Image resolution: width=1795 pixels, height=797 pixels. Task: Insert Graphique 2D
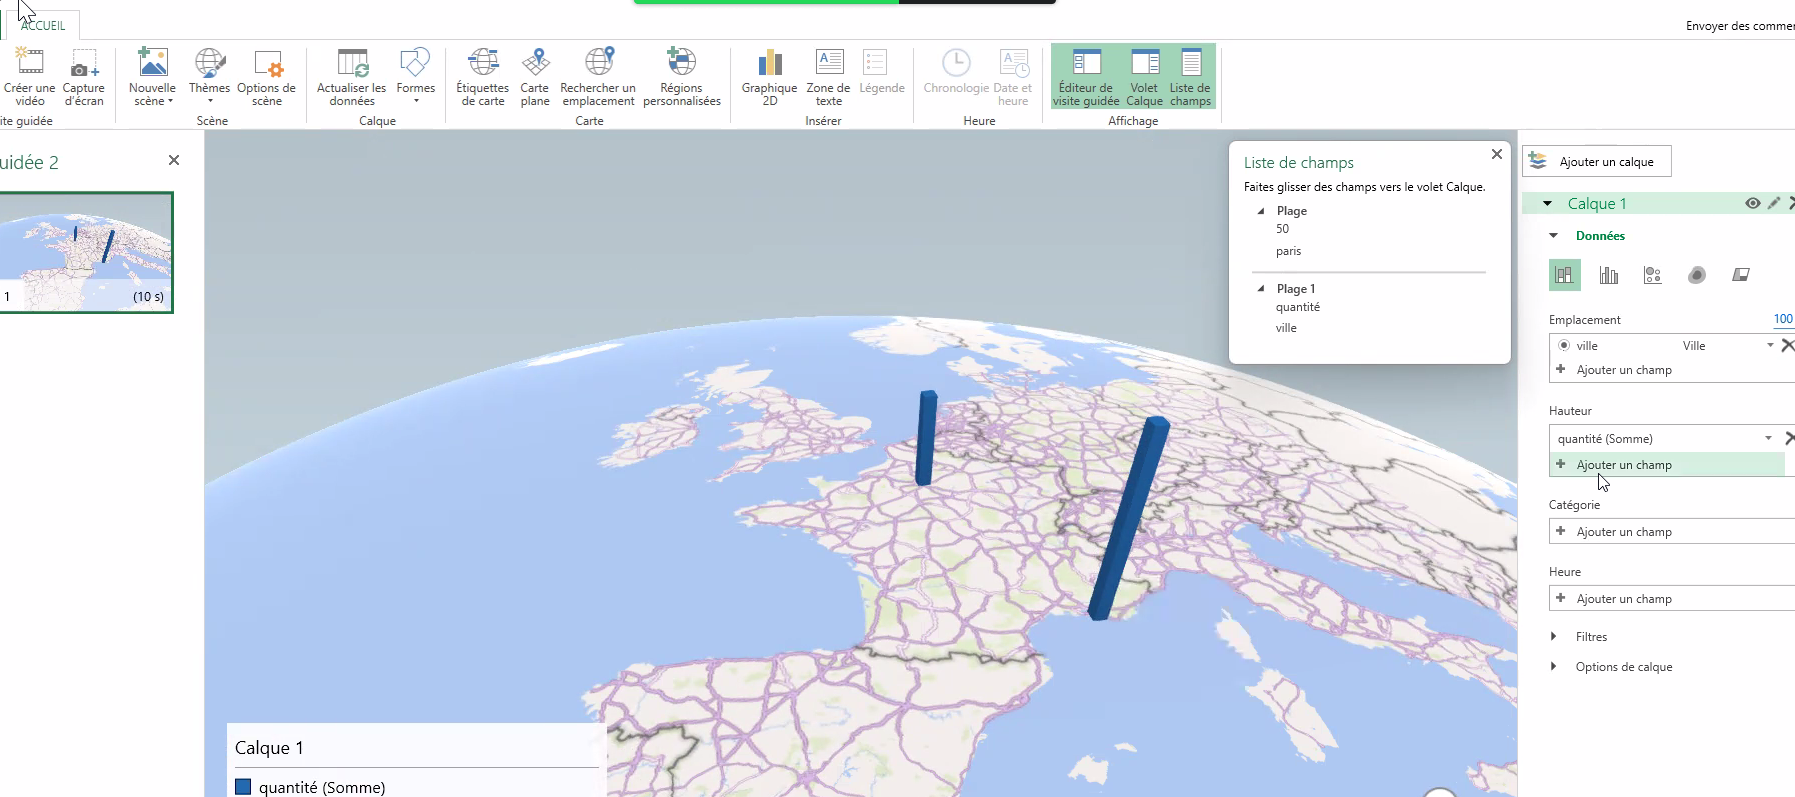[769, 77]
